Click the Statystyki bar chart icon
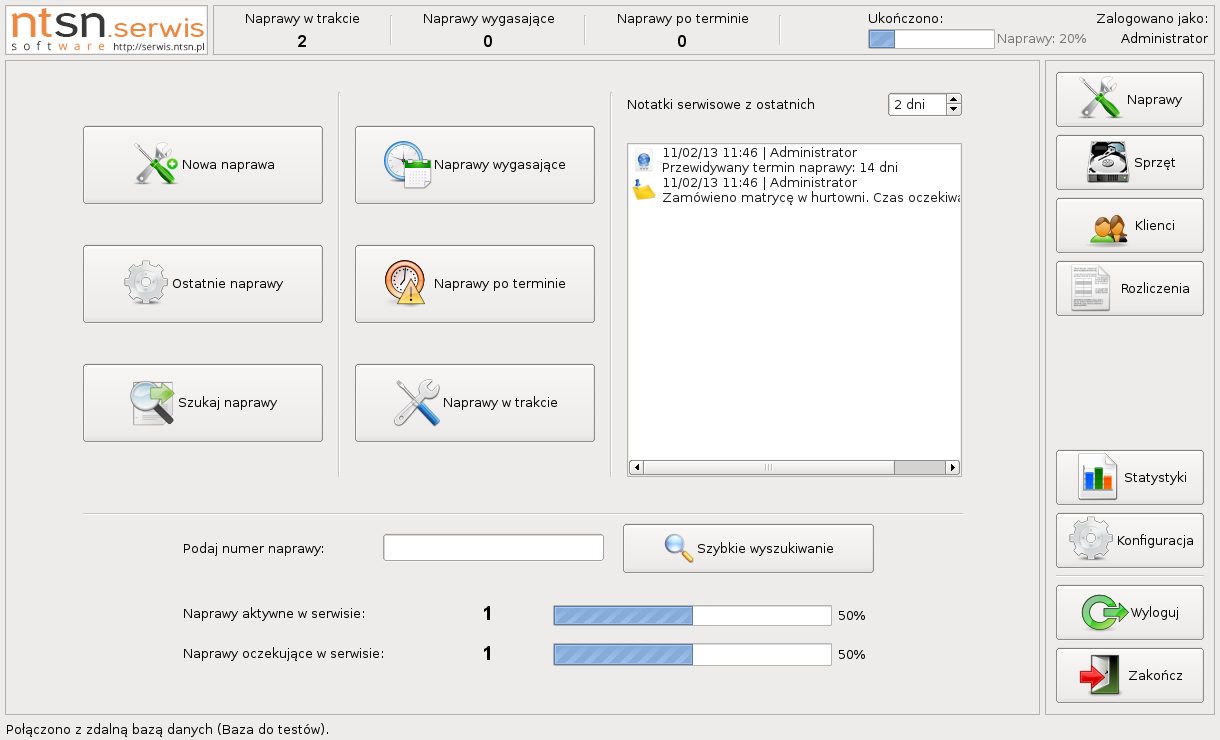 (1097, 477)
